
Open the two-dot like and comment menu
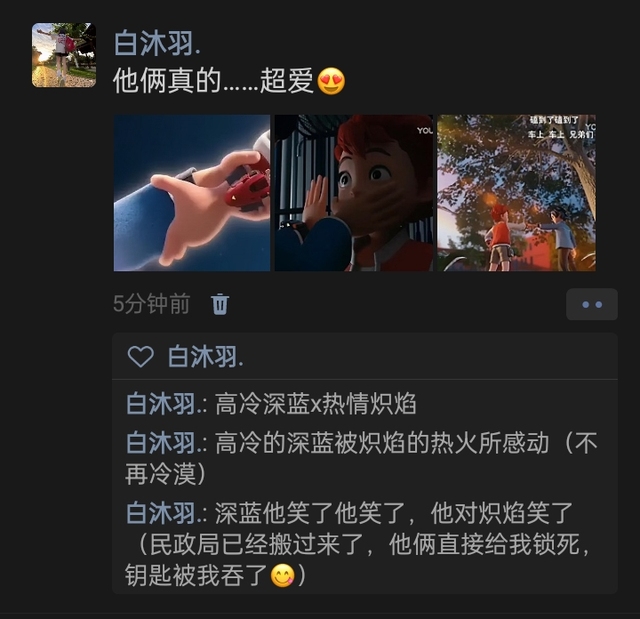click(591, 304)
